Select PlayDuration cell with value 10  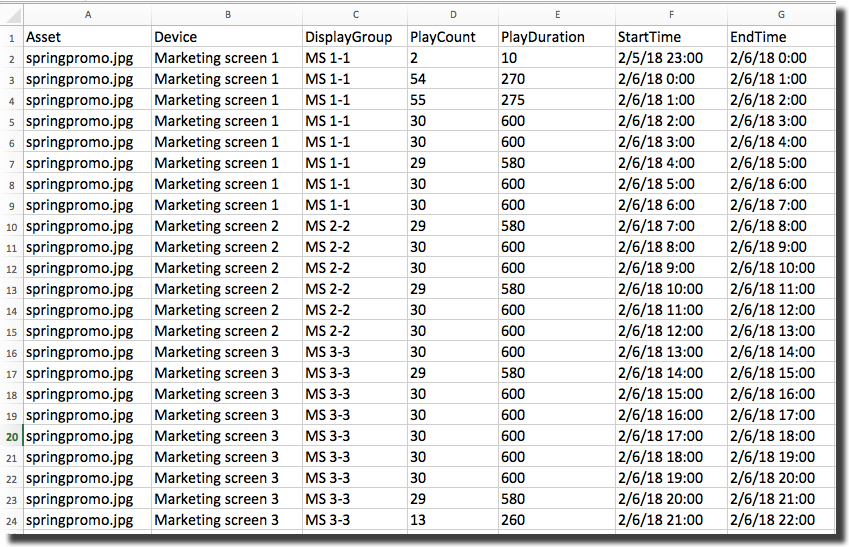point(556,58)
